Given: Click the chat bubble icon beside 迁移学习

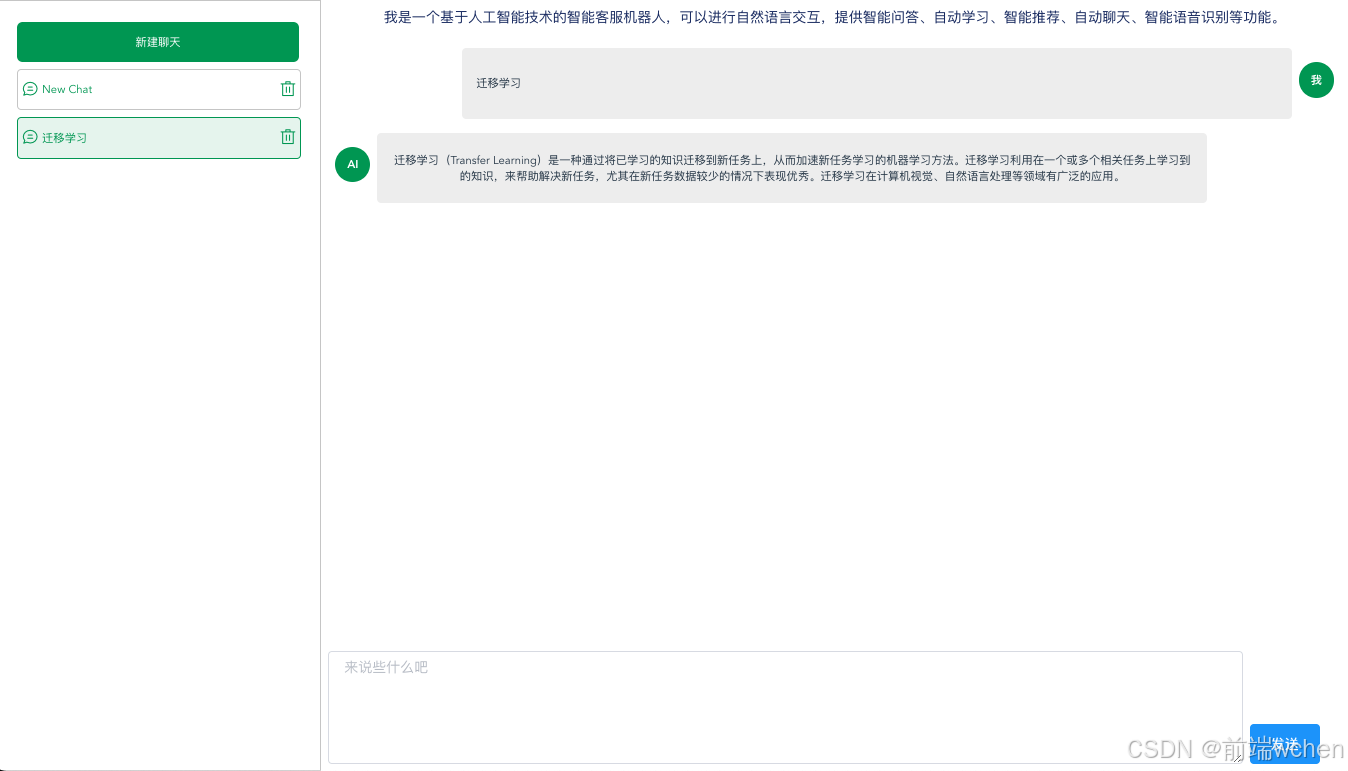Looking at the screenshot, I should click(x=30, y=137).
